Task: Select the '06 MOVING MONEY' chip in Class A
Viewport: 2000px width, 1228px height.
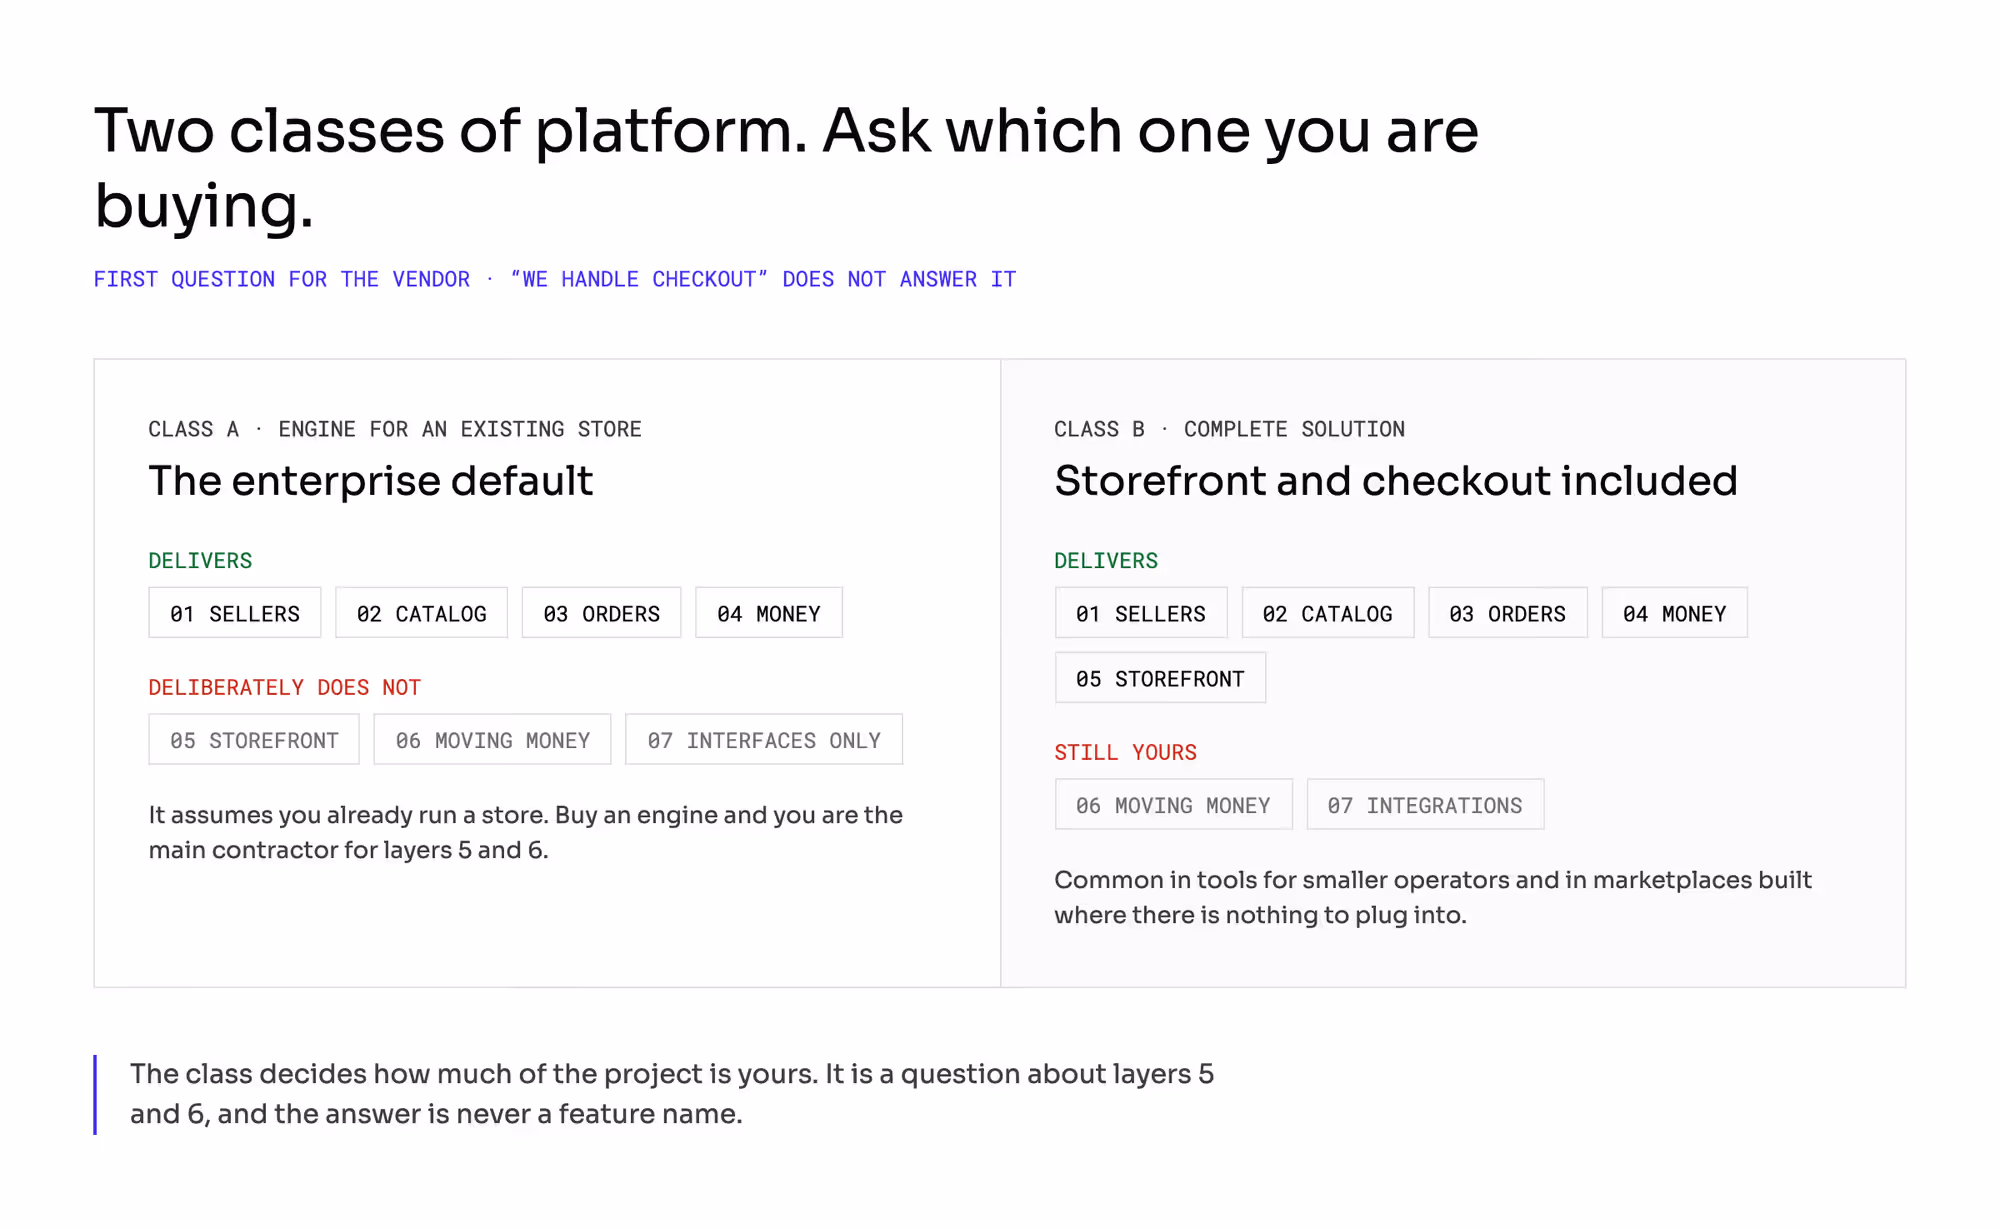Action: (x=492, y=740)
